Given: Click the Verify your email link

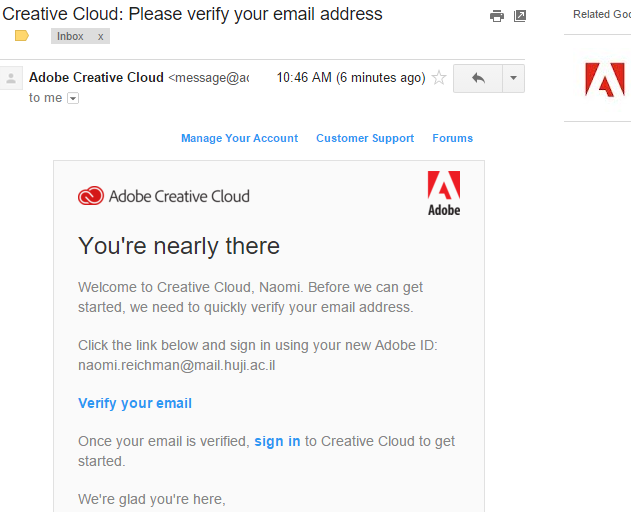Looking at the screenshot, I should [x=135, y=403].
